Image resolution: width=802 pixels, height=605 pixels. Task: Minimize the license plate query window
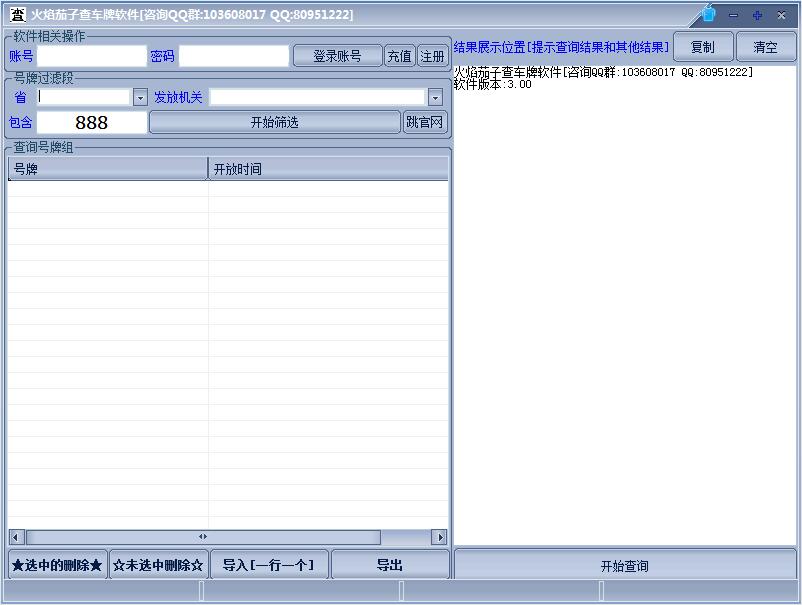click(733, 15)
